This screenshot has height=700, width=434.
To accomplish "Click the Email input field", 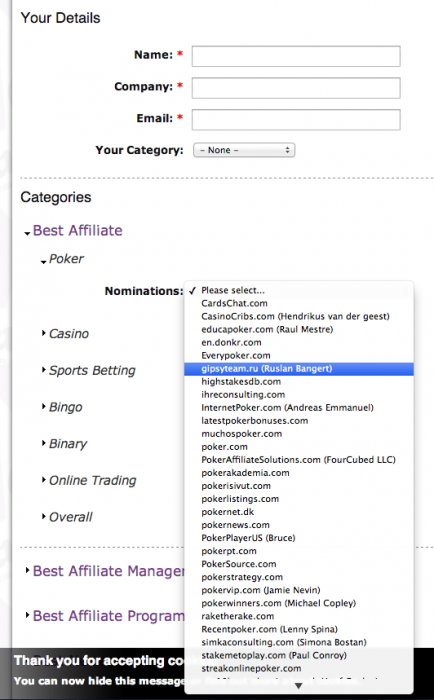I will pos(296,120).
